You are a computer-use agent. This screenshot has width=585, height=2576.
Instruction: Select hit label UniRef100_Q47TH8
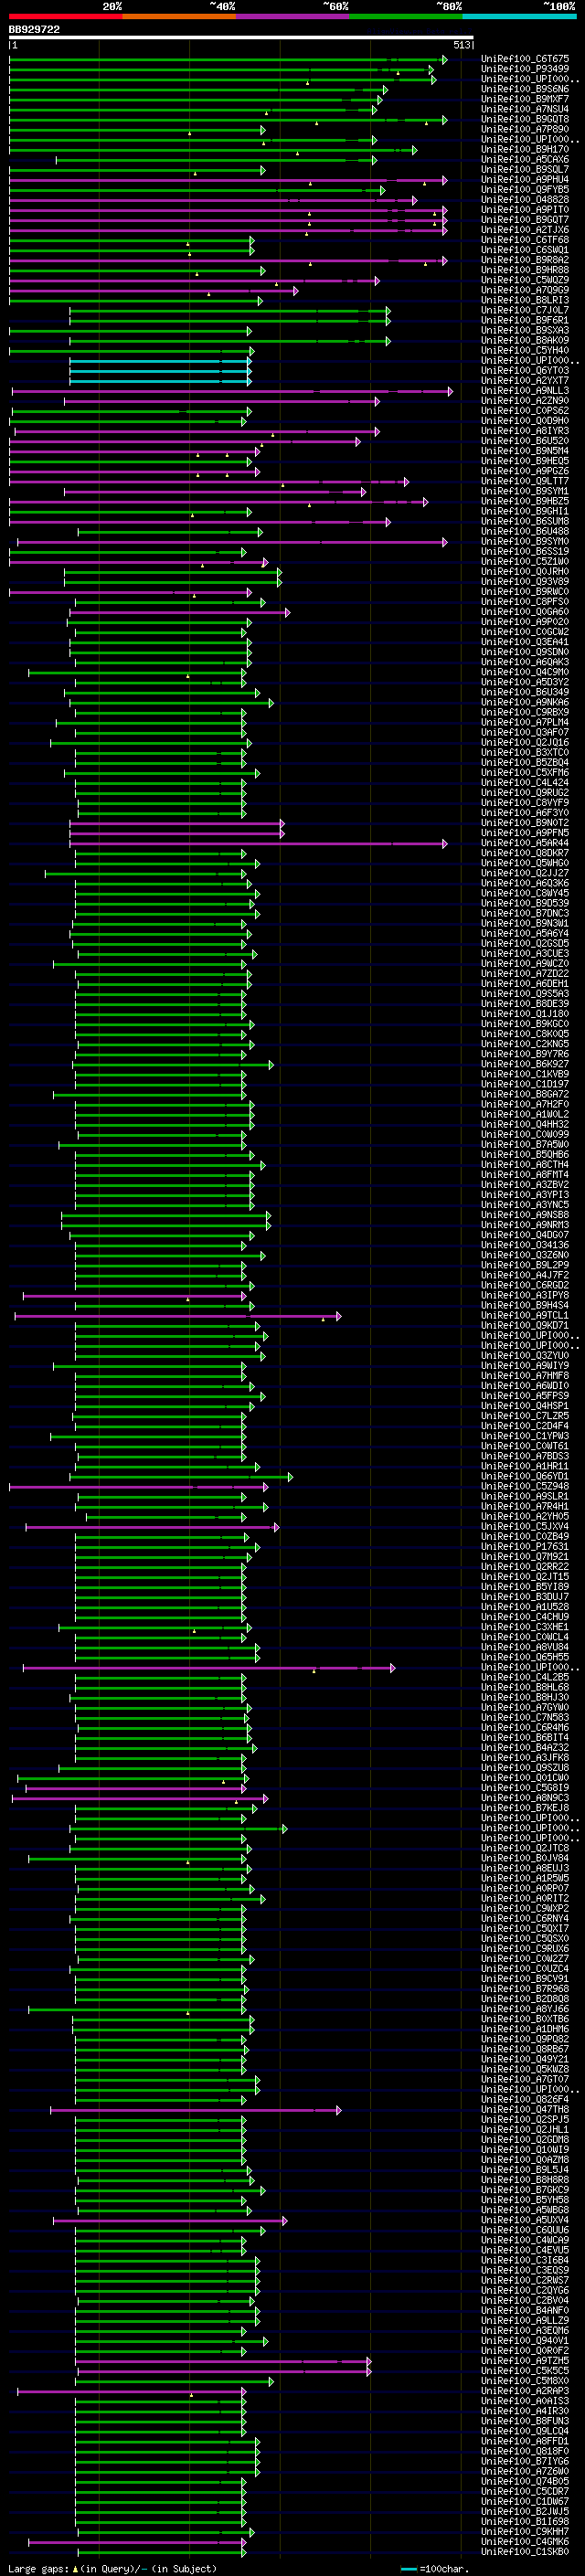pos(525,2110)
